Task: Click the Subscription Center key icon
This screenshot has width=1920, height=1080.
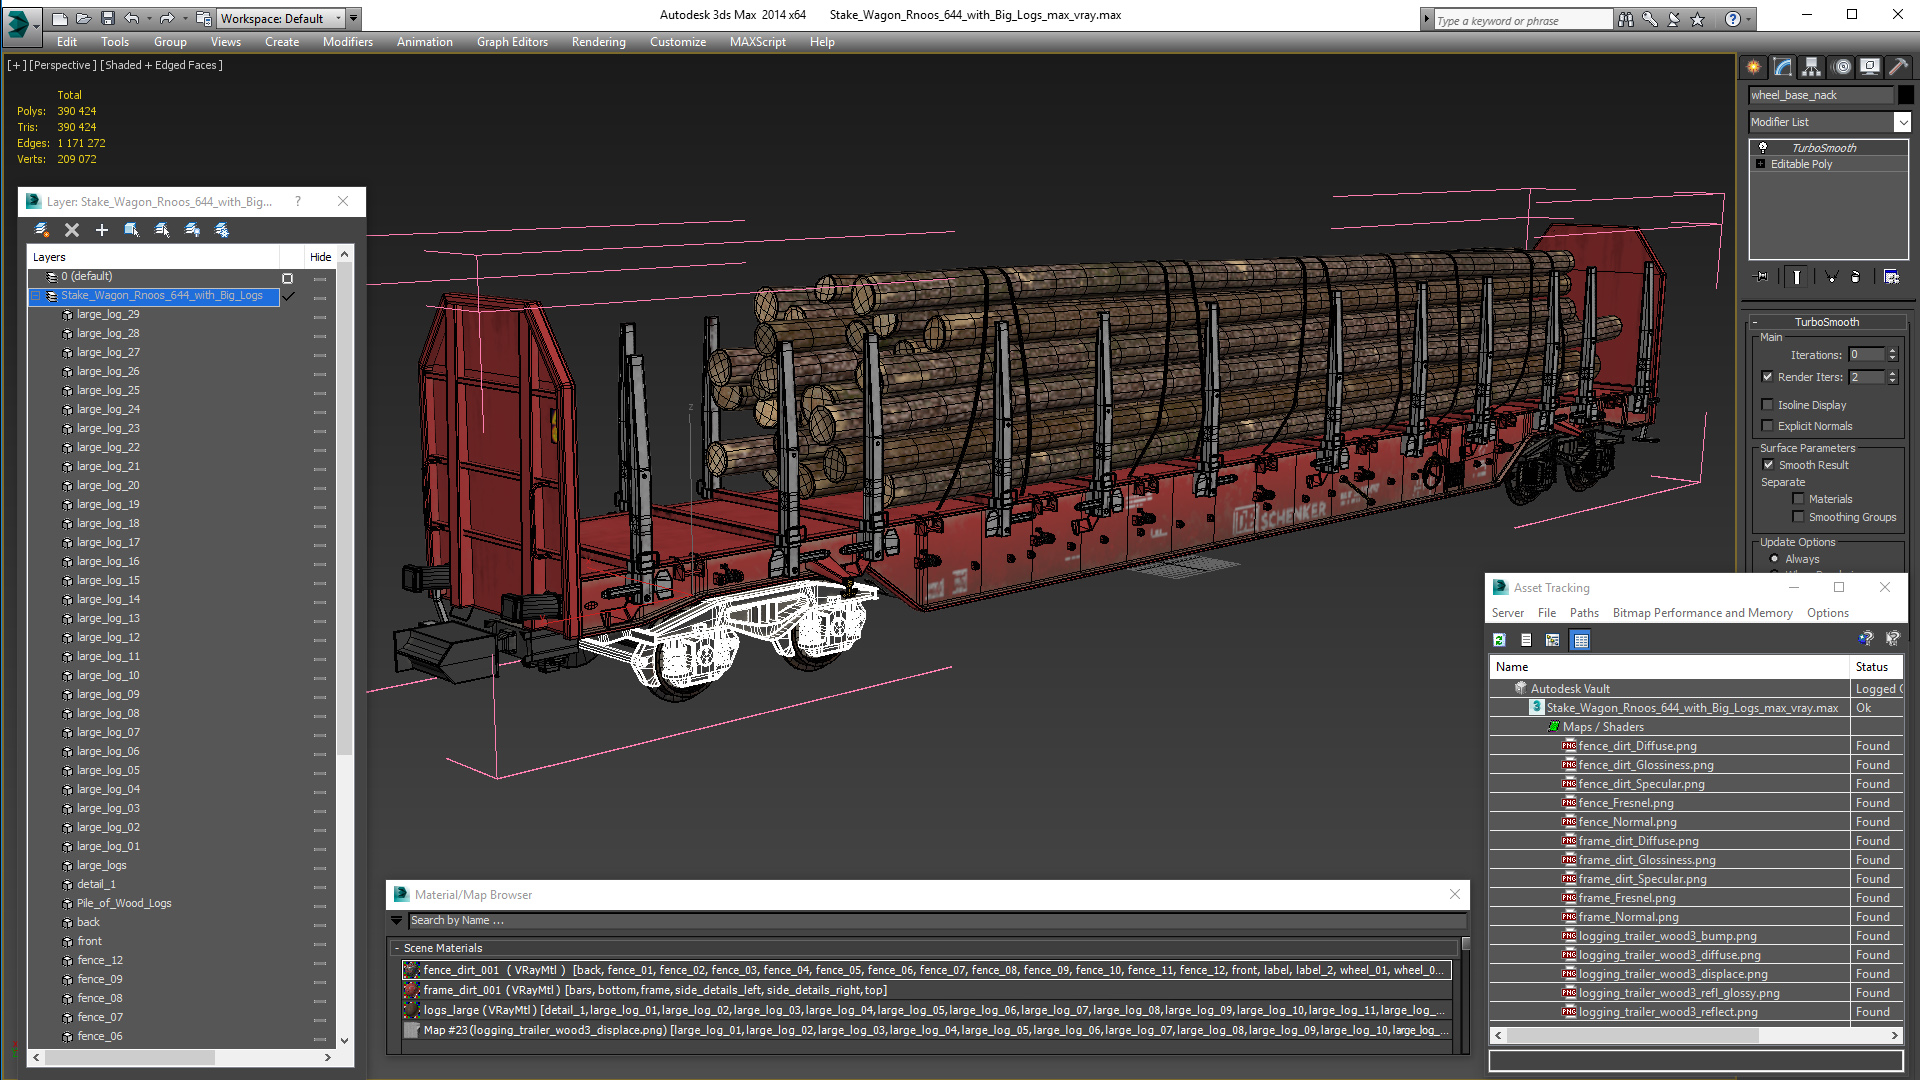Action: point(1650,19)
